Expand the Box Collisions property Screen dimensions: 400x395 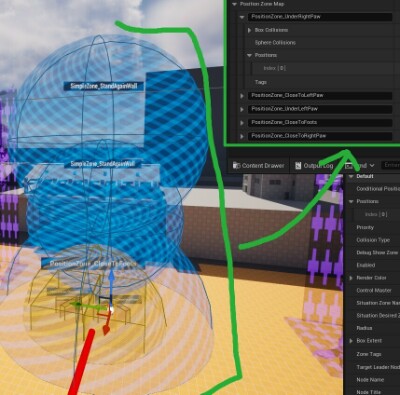[249, 30]
